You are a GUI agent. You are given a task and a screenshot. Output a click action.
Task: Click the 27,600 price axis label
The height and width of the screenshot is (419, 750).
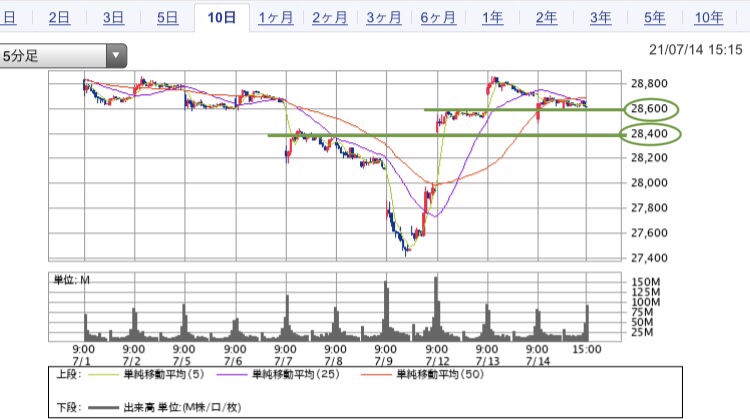click(649, 233)
